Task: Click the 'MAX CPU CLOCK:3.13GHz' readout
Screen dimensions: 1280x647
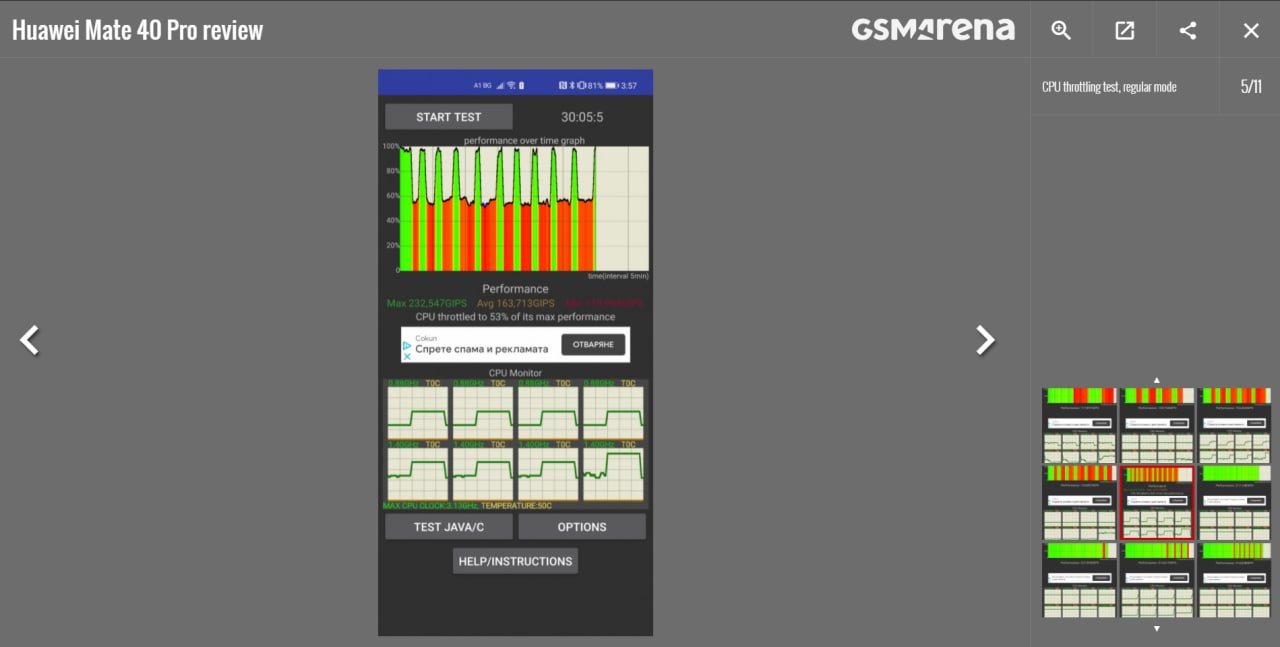Action: coord(430,506)
